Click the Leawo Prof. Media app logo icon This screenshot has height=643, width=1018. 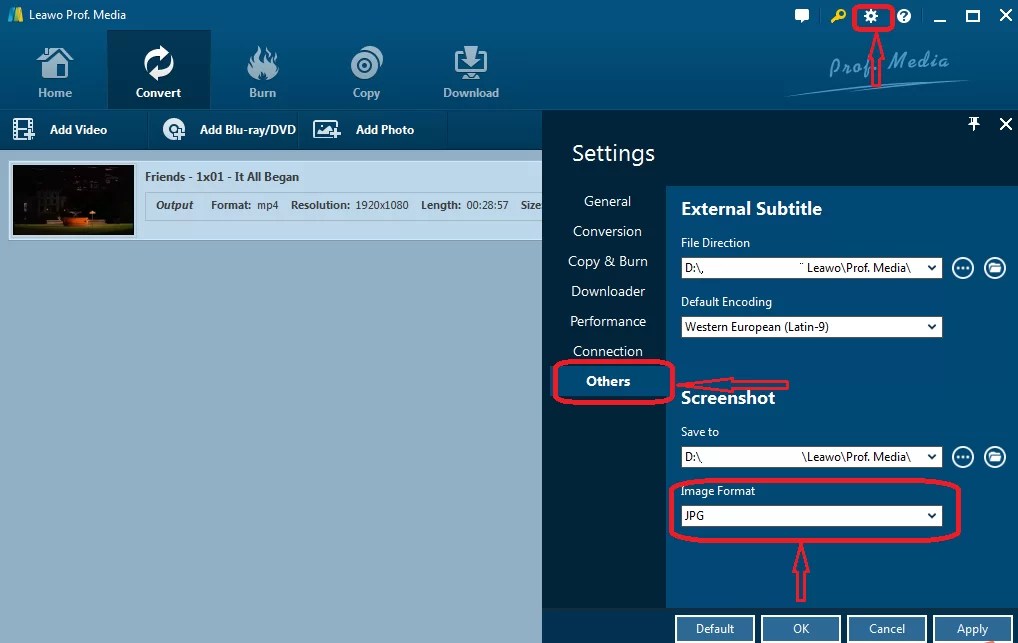pos(15,14)
